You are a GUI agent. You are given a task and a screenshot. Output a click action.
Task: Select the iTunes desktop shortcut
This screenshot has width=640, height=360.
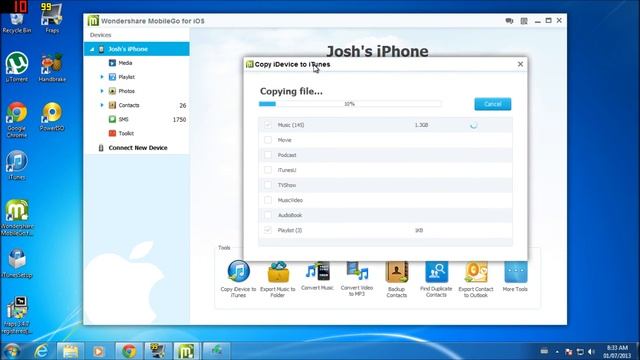pyautogui.click(x=17, y=165)
